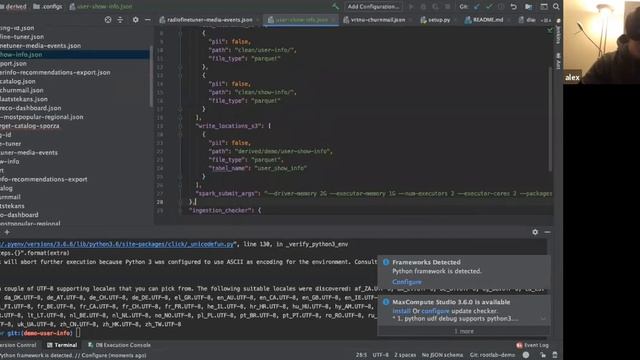Screen dimensions: 640x360
Task: Open the Version Control tool window tab
Action: coord(18,345)
